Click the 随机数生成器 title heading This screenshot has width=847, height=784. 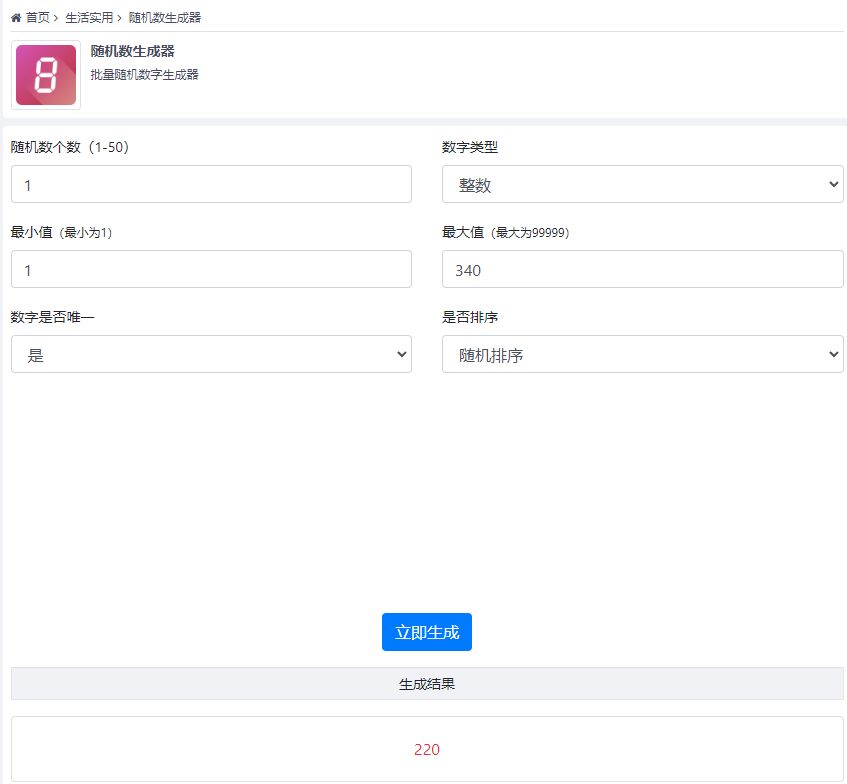tap(132, 51)
